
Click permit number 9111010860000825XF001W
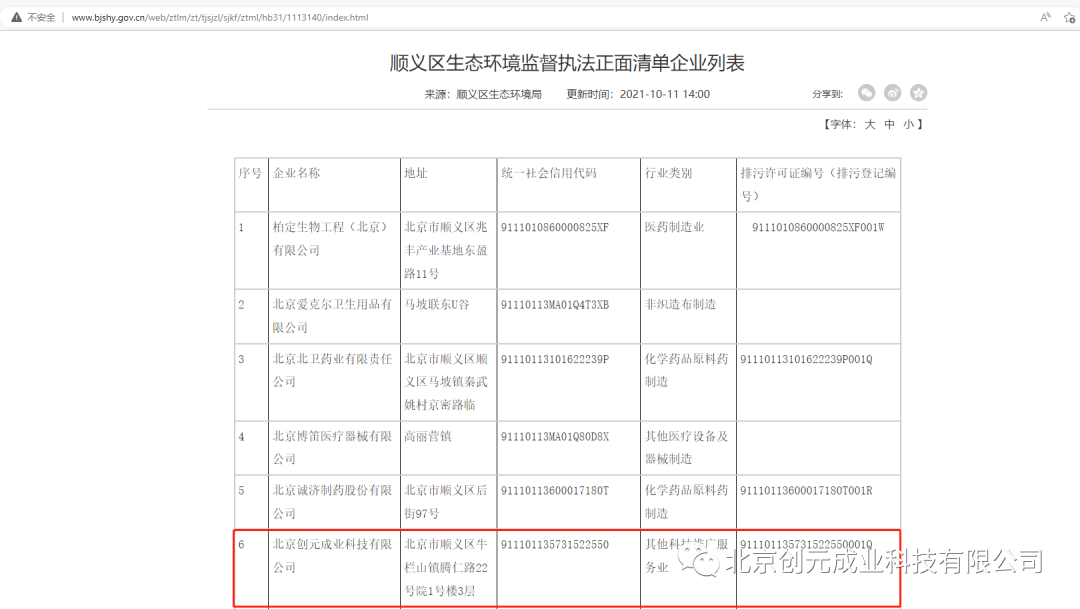point(818,227)
